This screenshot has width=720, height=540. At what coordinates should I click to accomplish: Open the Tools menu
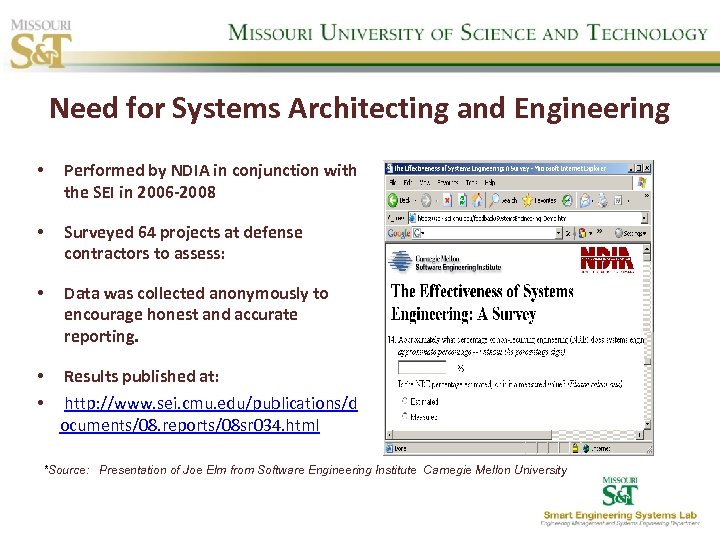click(x=471, y=183)
